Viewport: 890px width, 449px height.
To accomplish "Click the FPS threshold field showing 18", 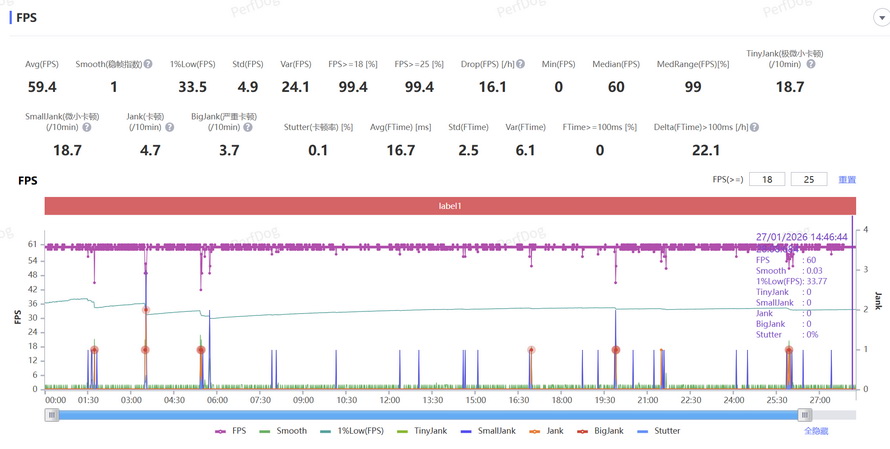I will pyautogui.click(x=767, y=180).
